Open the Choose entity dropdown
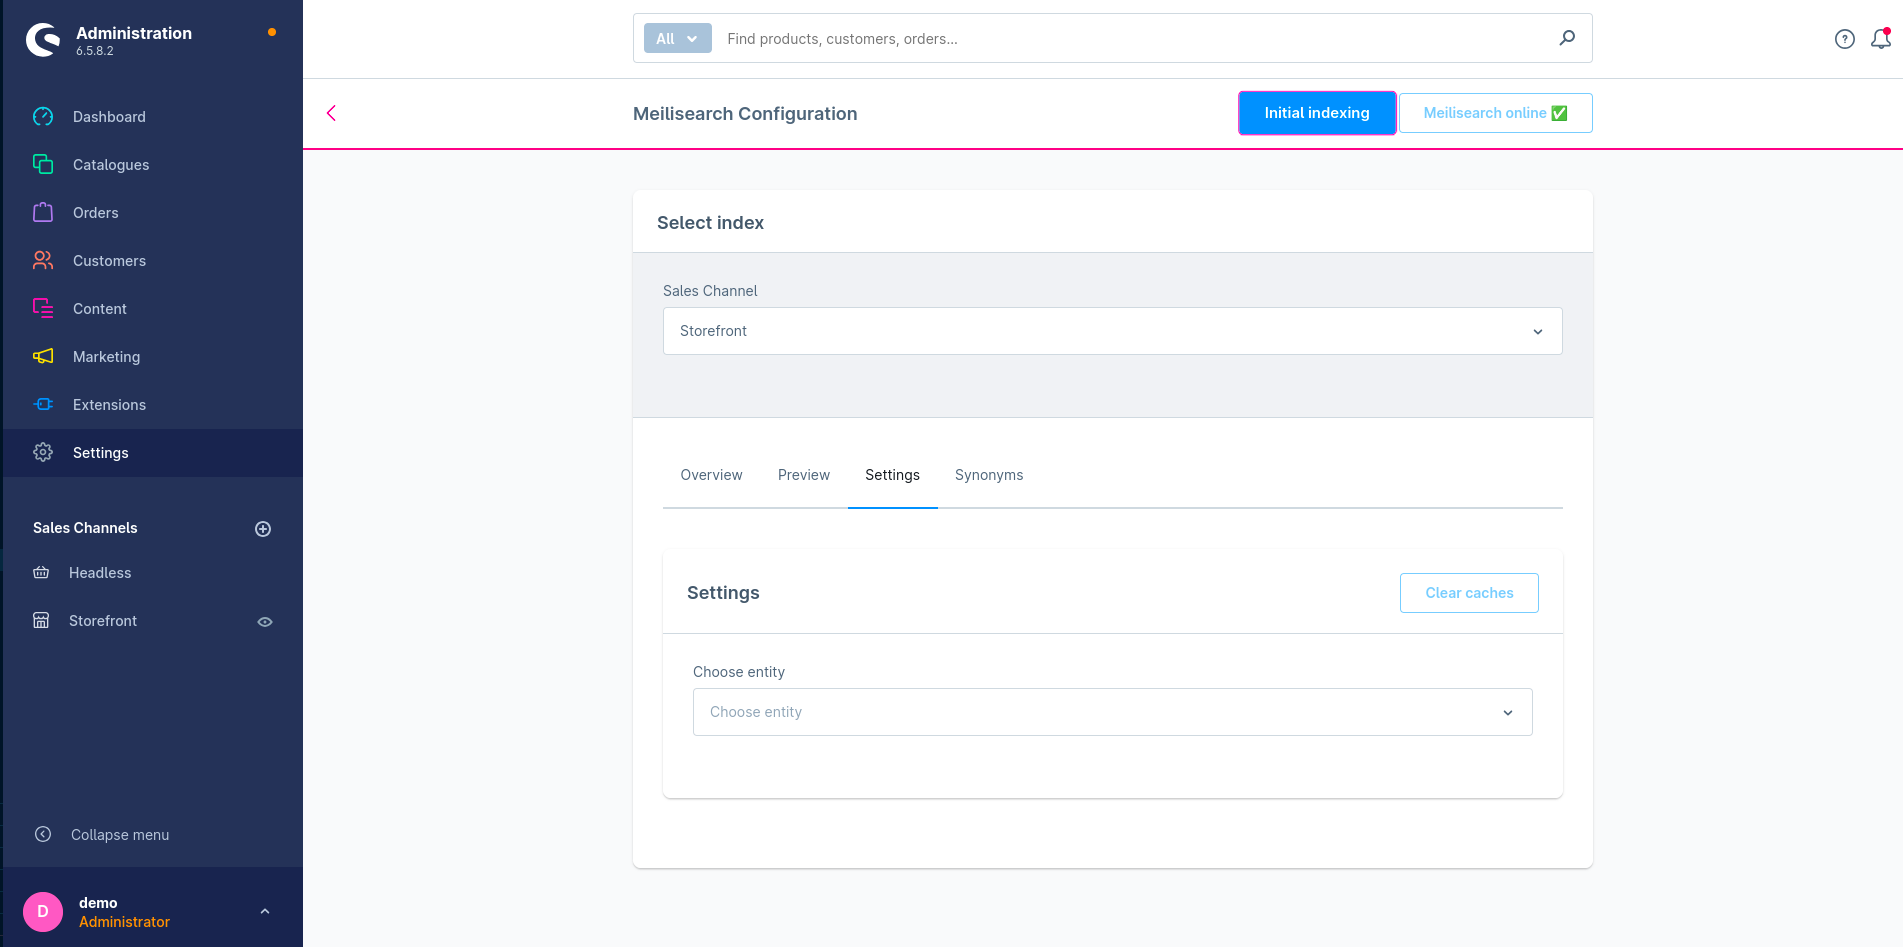Screen dimensions: 1903x947 (1112, 712)
